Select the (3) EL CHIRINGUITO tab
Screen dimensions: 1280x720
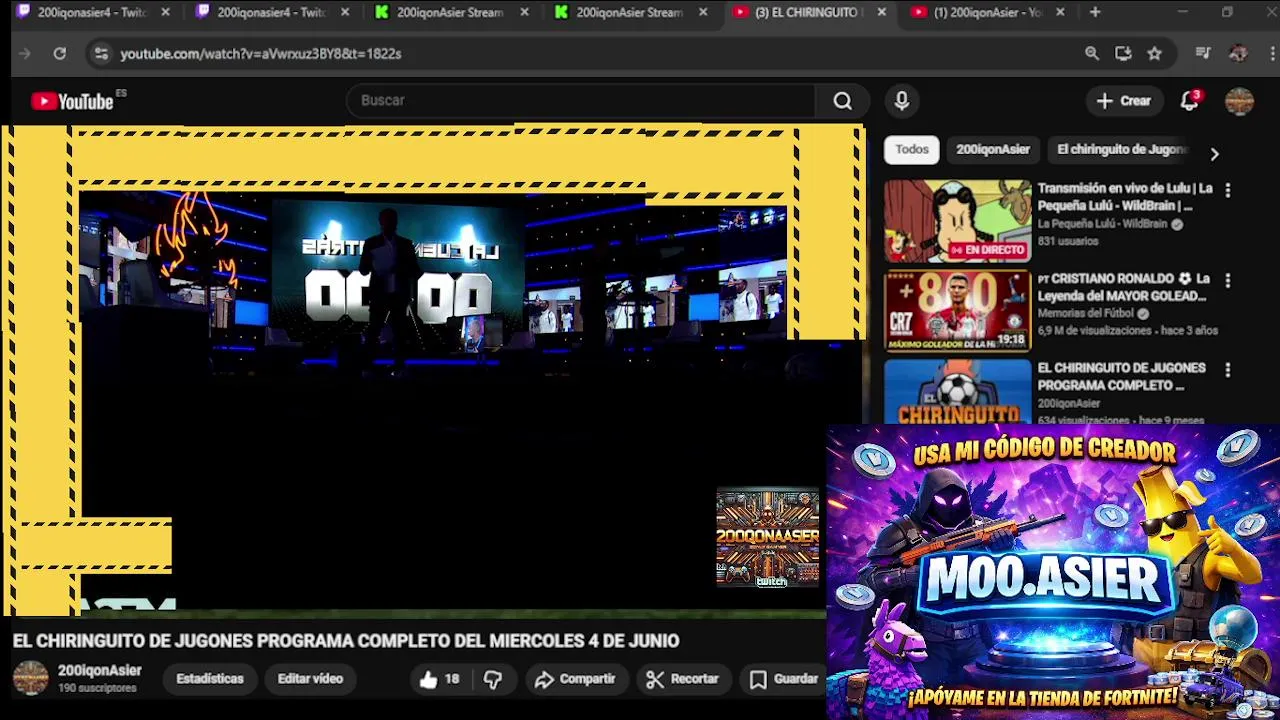[808, 12]
